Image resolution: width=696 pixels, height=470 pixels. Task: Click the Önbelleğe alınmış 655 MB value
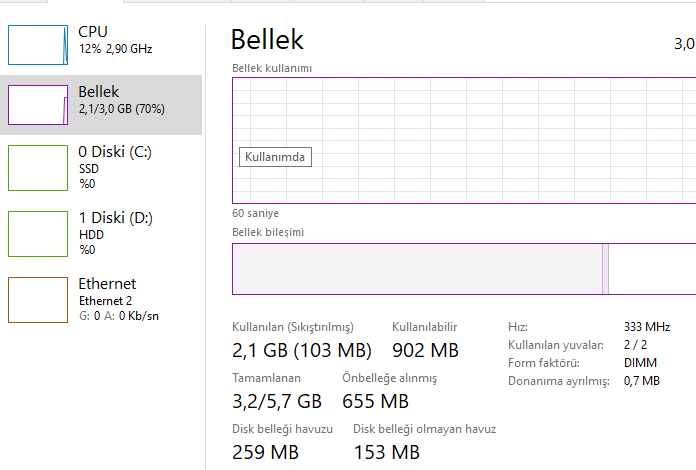[x=375, y=401]
